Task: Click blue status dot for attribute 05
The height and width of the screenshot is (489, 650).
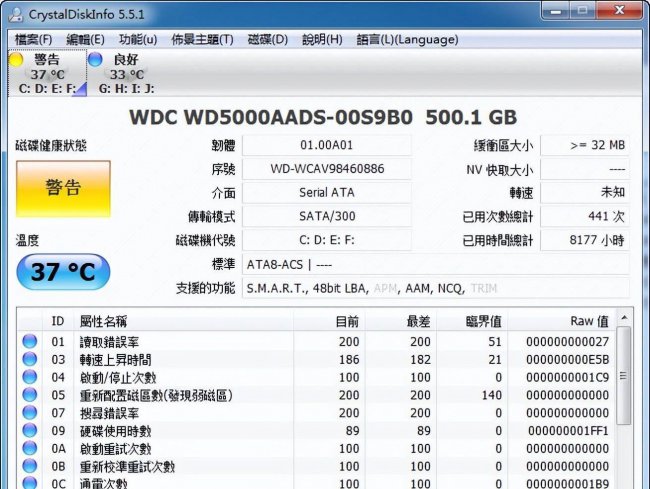Action: click(x=29, y=395)
